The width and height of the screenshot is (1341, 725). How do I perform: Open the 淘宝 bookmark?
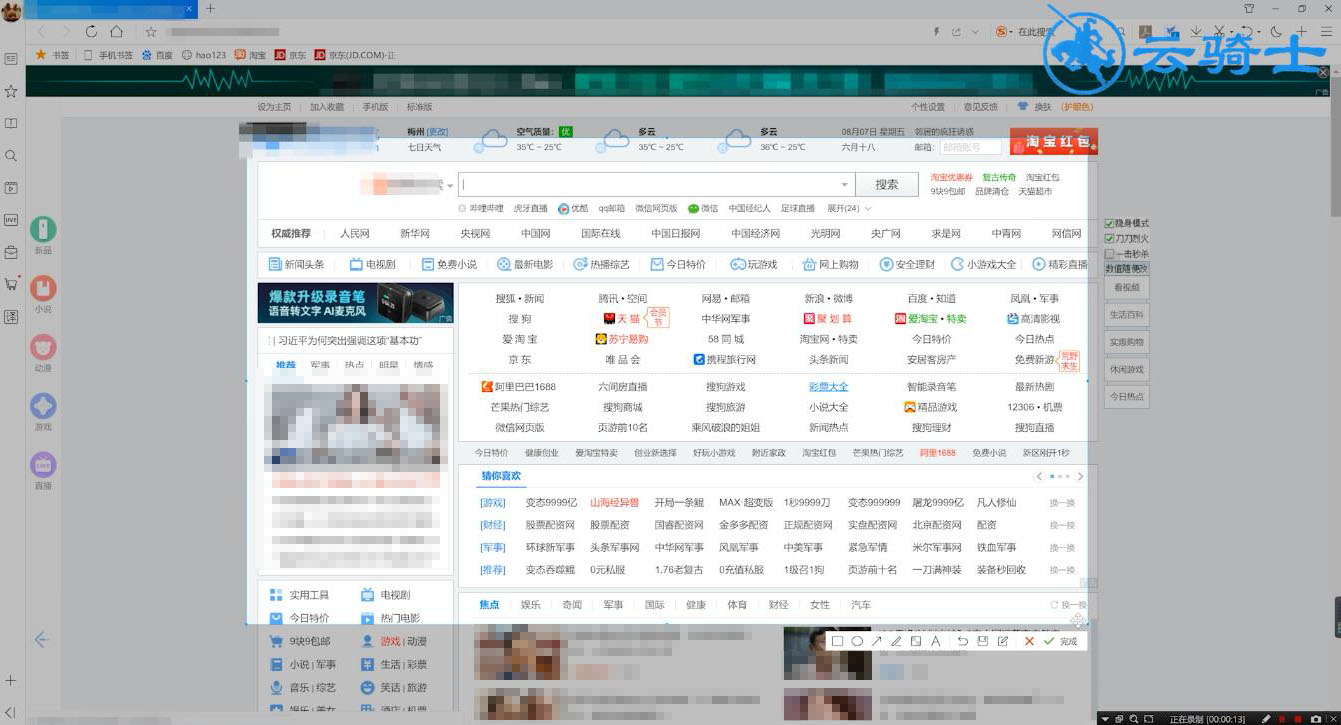click(250, 55)
